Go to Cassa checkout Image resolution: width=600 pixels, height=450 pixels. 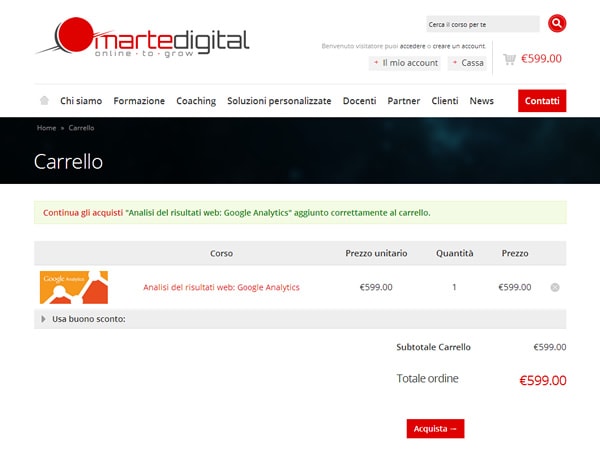coord(467,63)
